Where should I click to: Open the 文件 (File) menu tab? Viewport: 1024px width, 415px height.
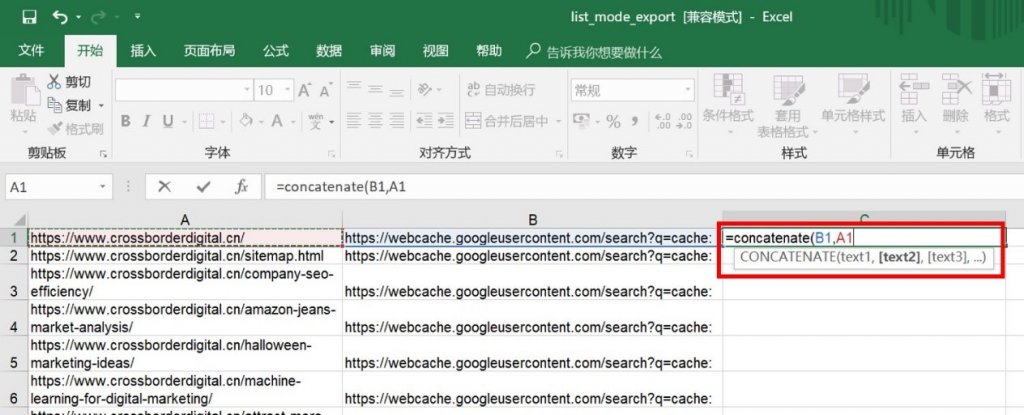pyautogui.click(x=32, y=51)
